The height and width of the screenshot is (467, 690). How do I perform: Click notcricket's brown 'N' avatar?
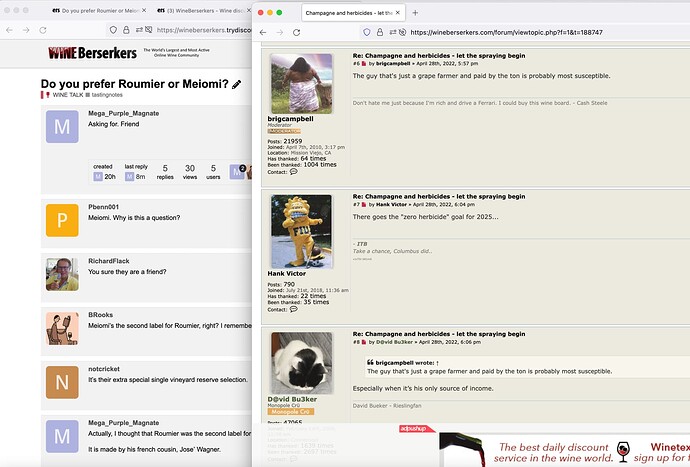coord(62,382)
